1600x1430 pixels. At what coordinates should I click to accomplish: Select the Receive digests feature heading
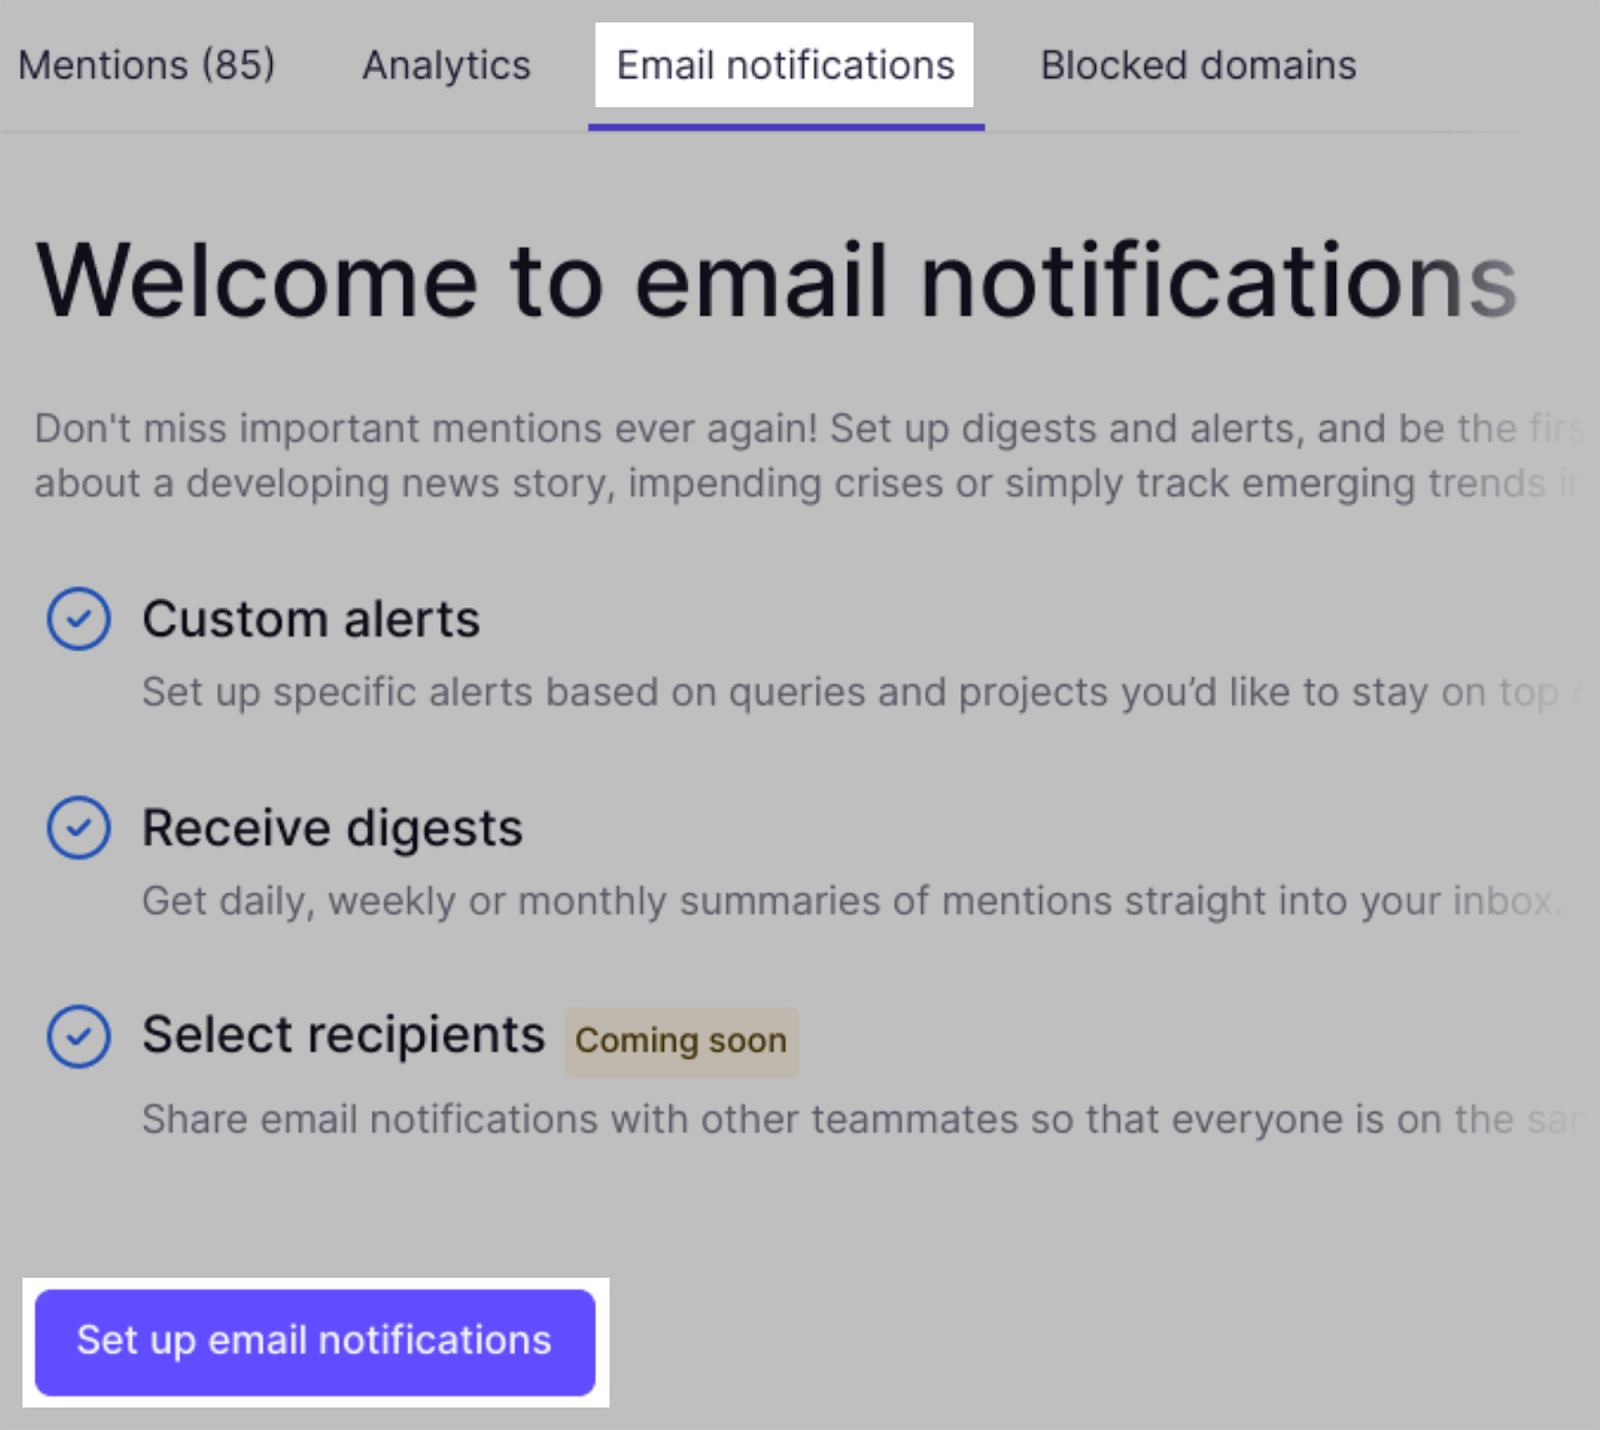pos(332,827)
